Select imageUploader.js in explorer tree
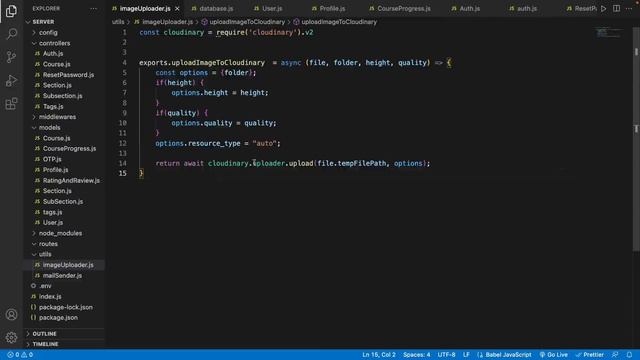Viewport: 640px width, 360px height. click(x=68, y=265)
